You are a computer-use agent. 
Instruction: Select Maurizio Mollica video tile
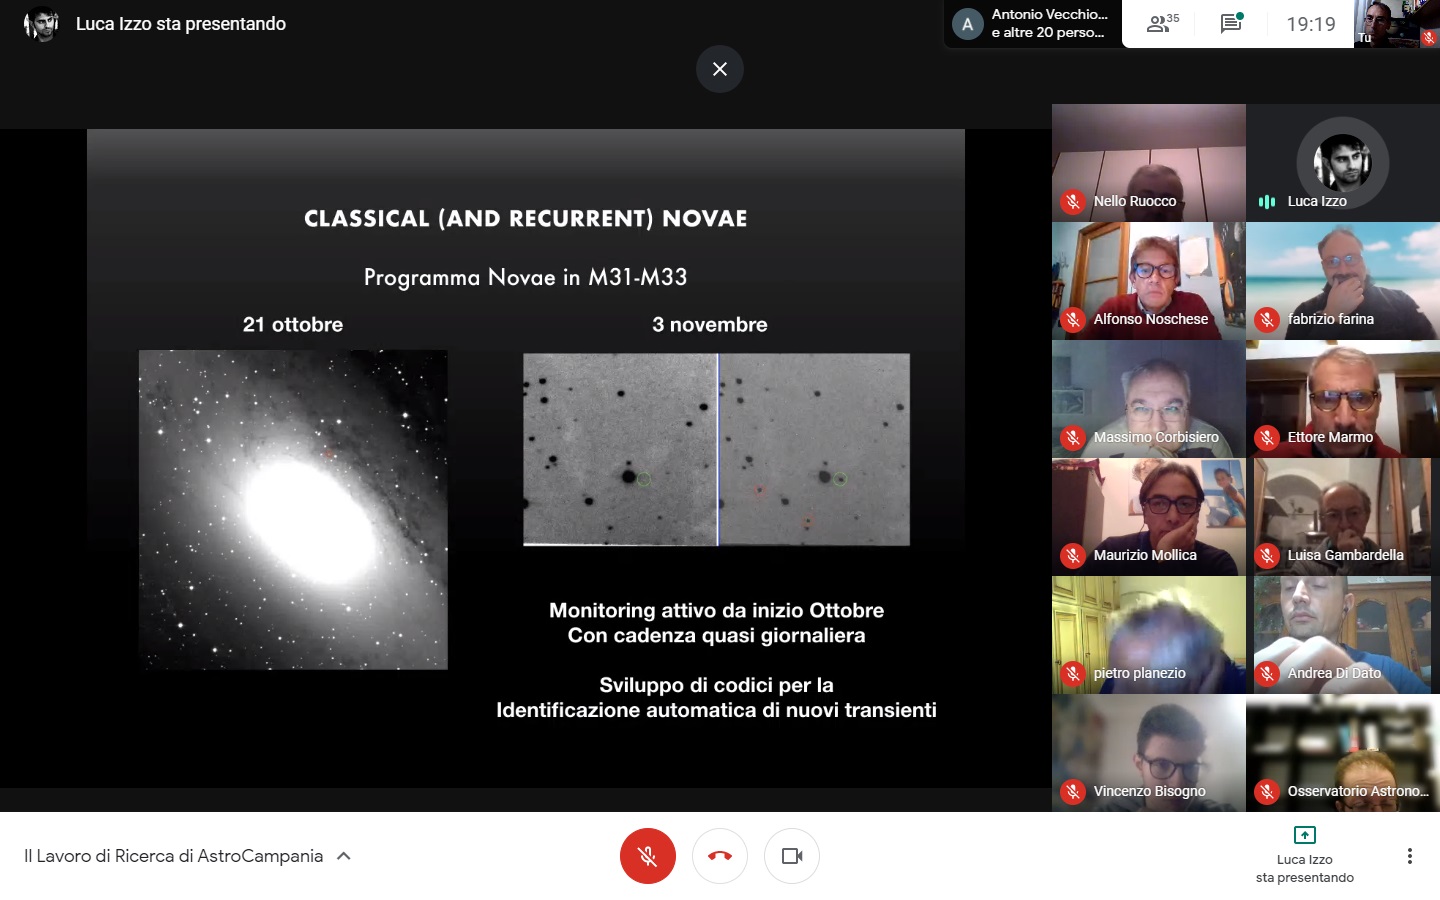click(x=1149, y=517)
